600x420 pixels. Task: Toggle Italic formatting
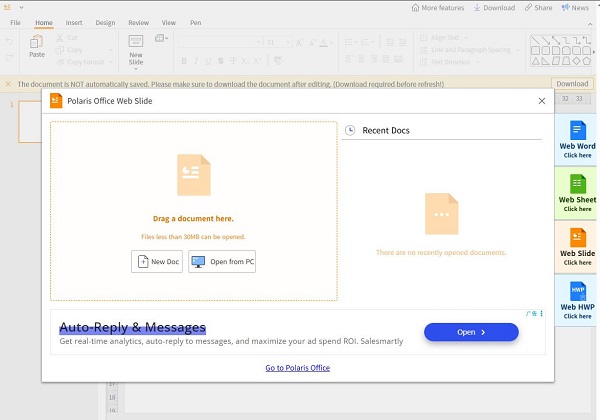[196, 61]
